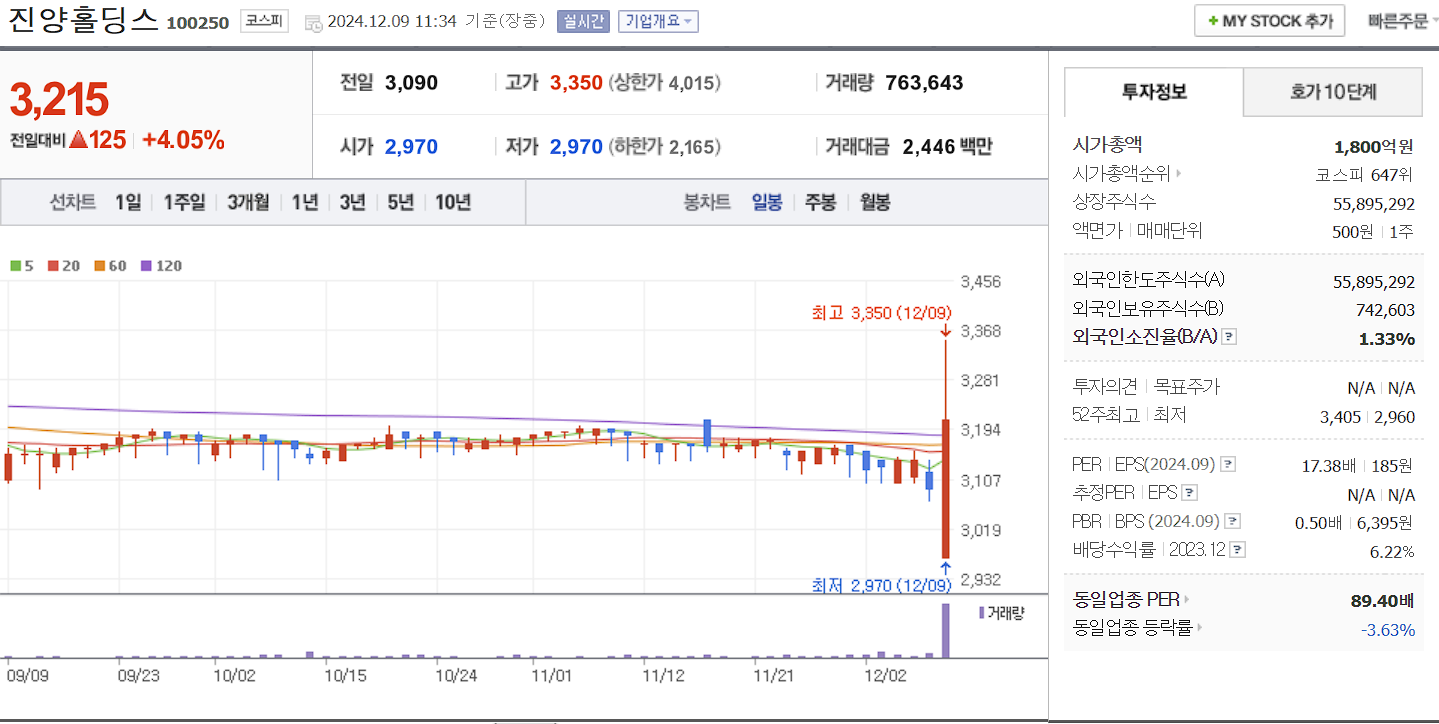Select the 1일 line chart period
The width and height of the screenshot is (1439, 724).
coord(128,202)
